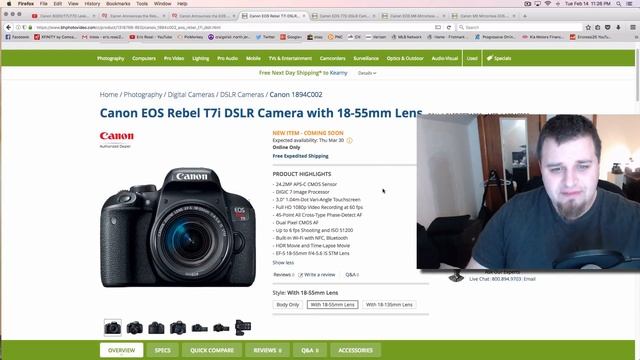This screenshot has height=360, width=640.
Task: Open the bookmarks list icon beside the star
Action: click(x=598, y=27)
